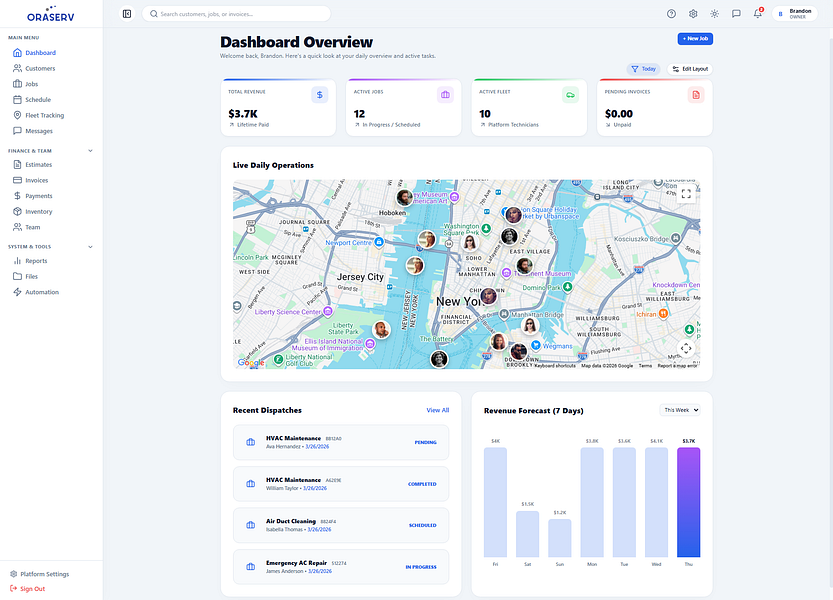
Task: Click the Total Revenue dollar icon
Action: coord(320,95)
